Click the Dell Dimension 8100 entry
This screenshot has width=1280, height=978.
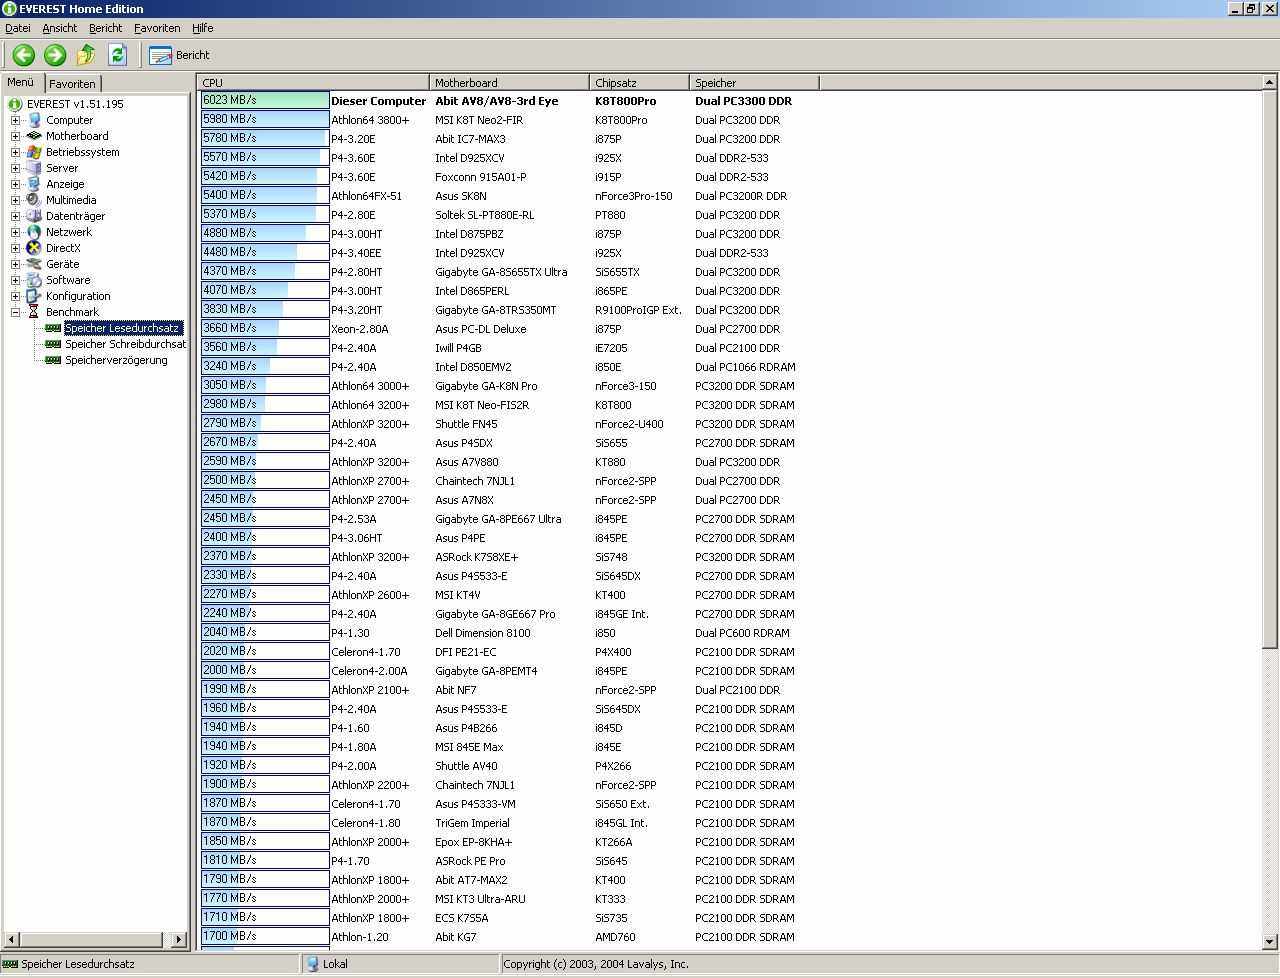[483, 633]
